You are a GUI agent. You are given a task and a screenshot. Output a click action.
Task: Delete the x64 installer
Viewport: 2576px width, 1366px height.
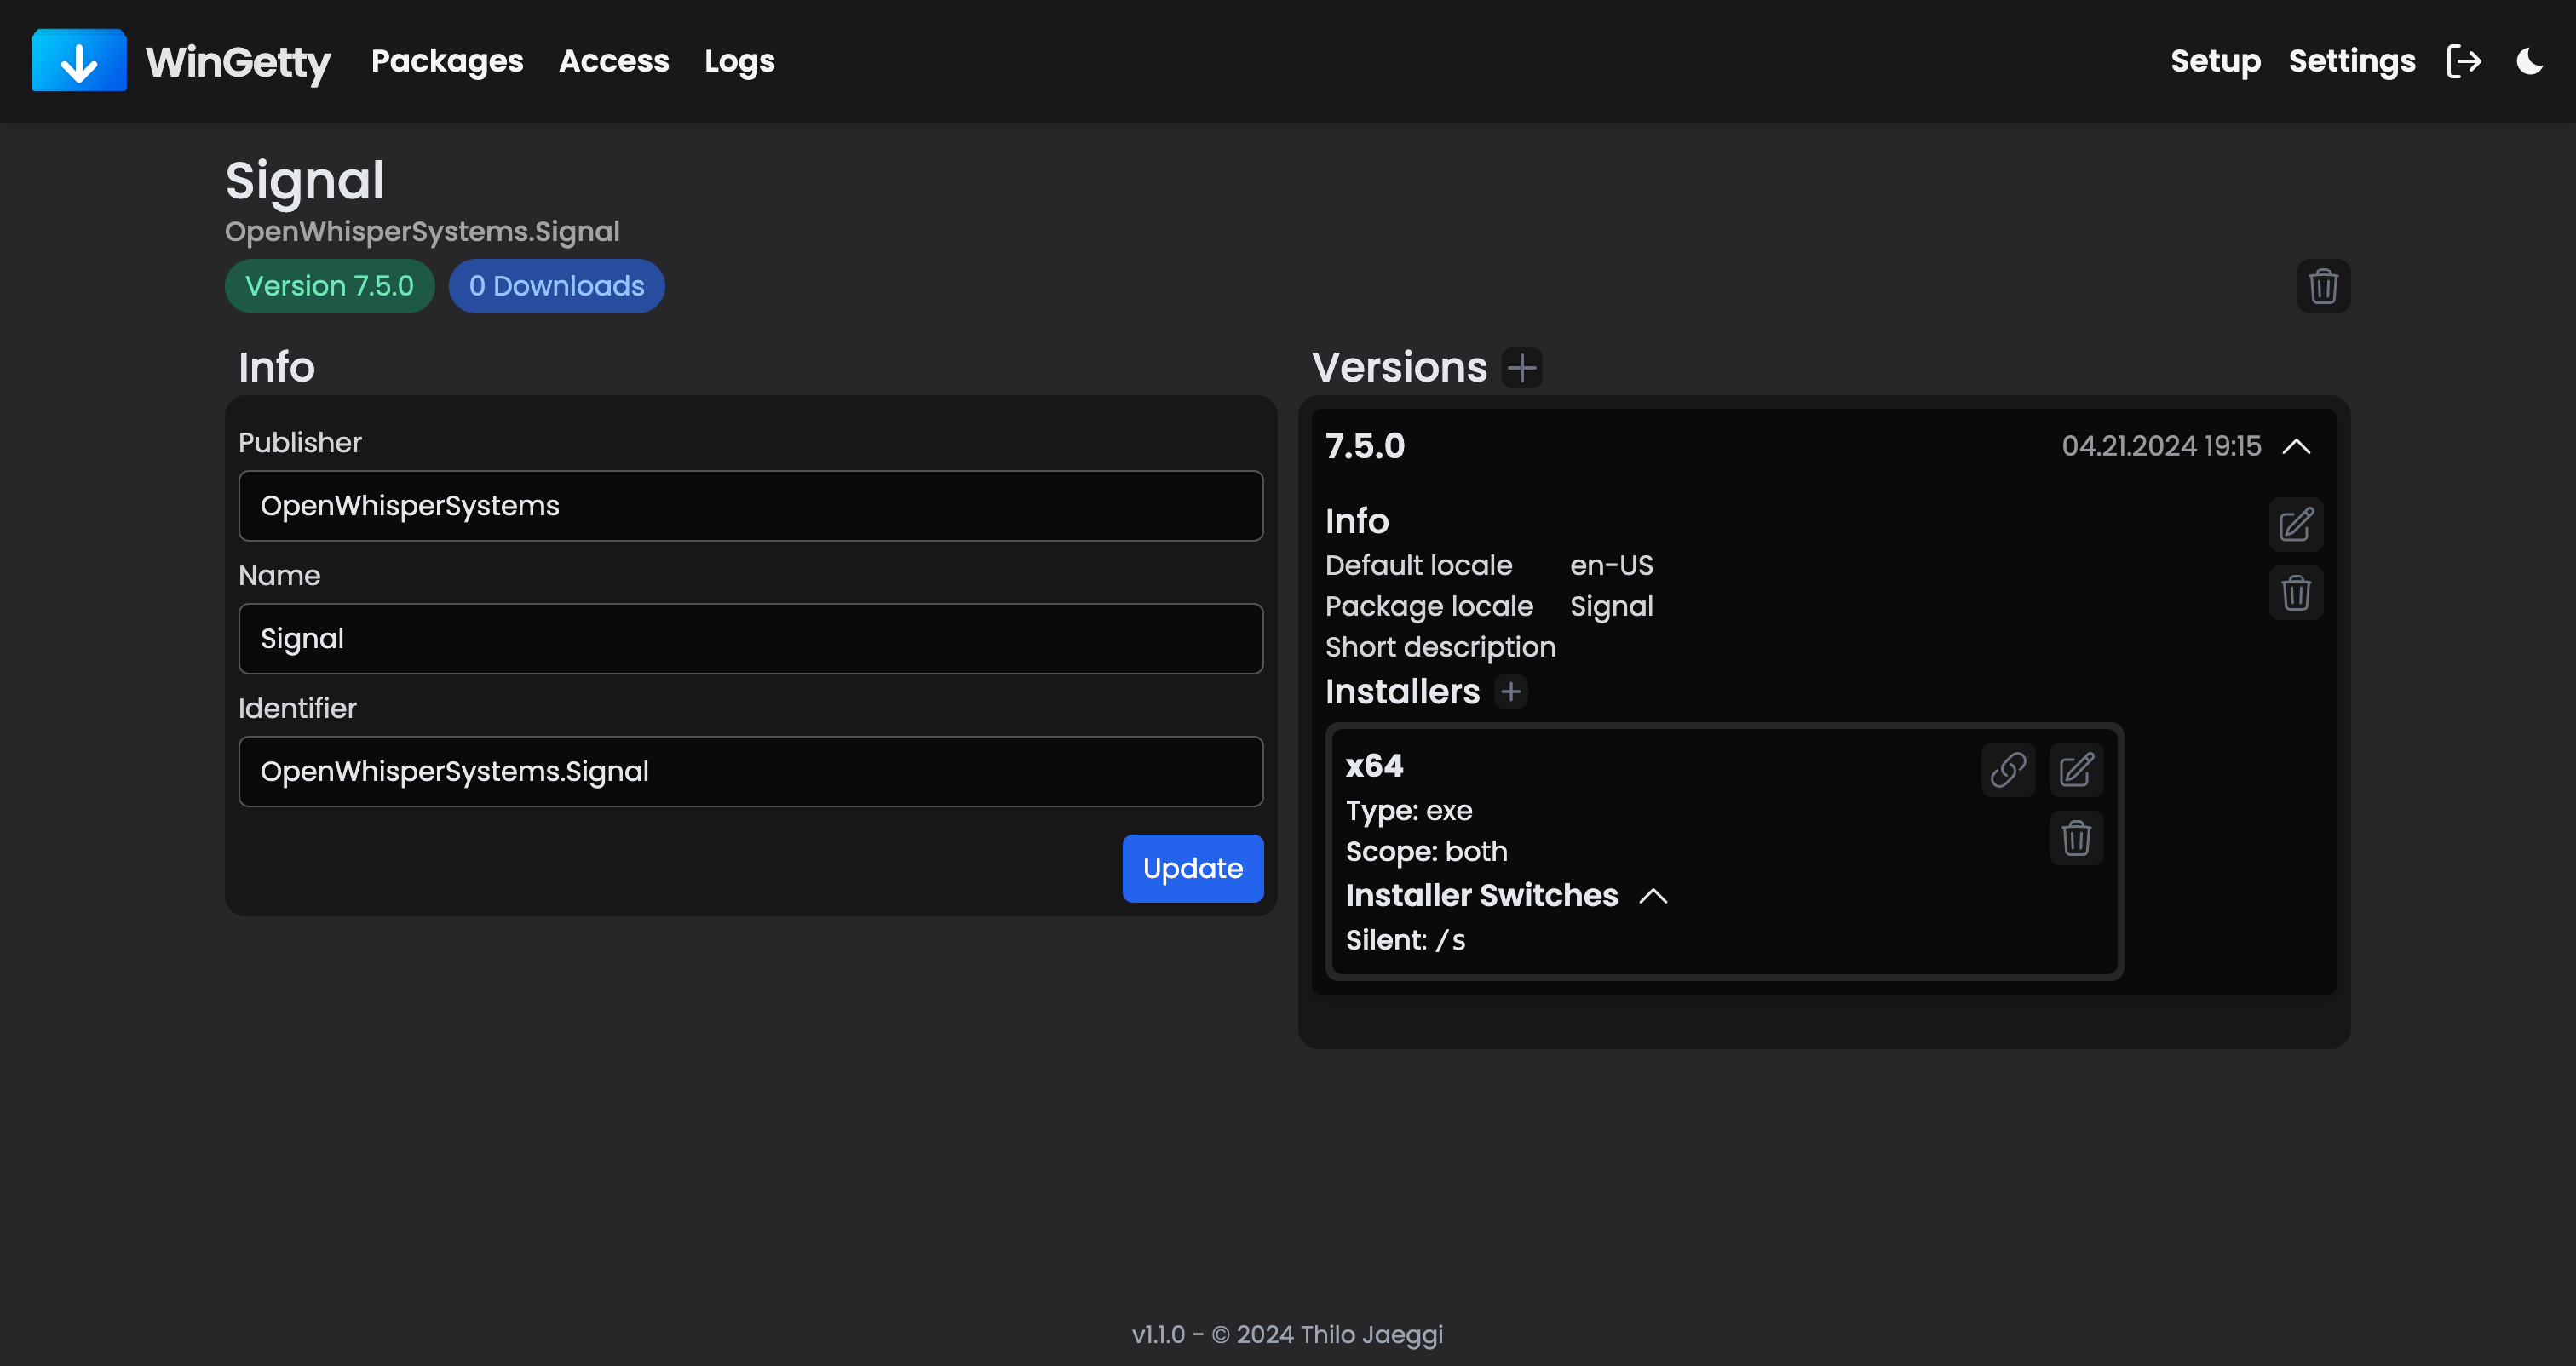pos(2076,838)
